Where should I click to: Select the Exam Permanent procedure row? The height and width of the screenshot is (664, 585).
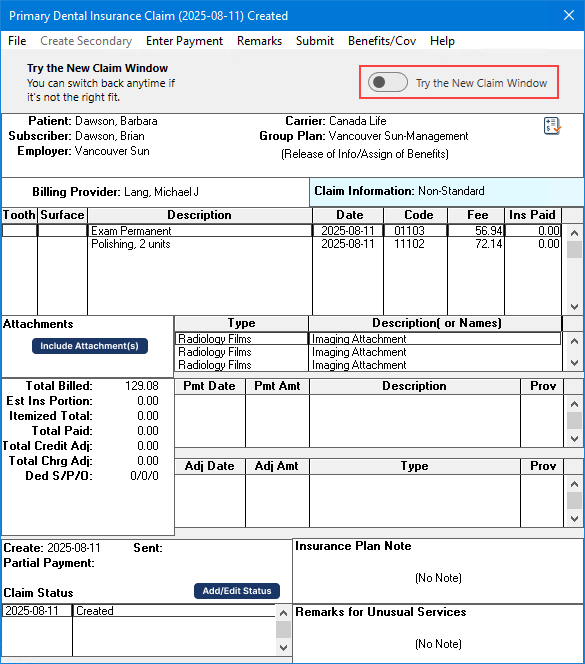282,231
